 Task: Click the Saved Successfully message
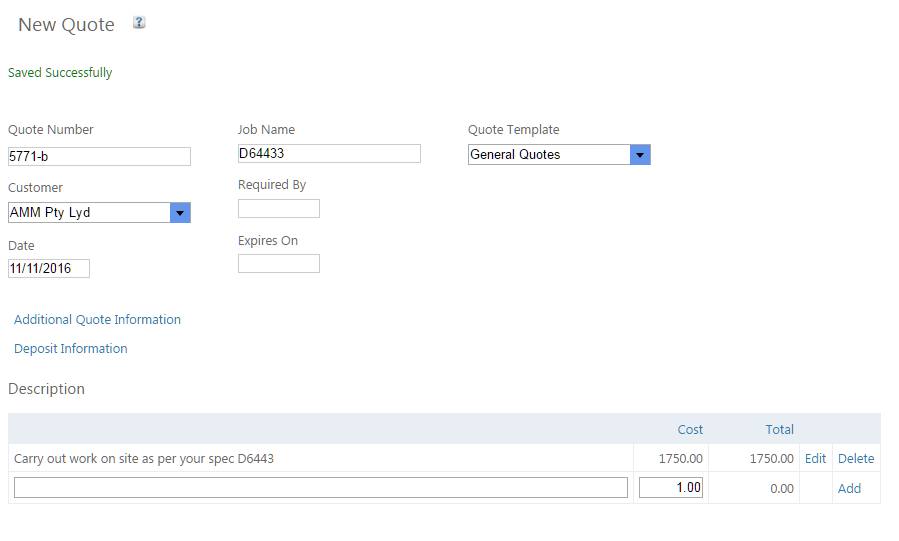click(x=60, y=73)
